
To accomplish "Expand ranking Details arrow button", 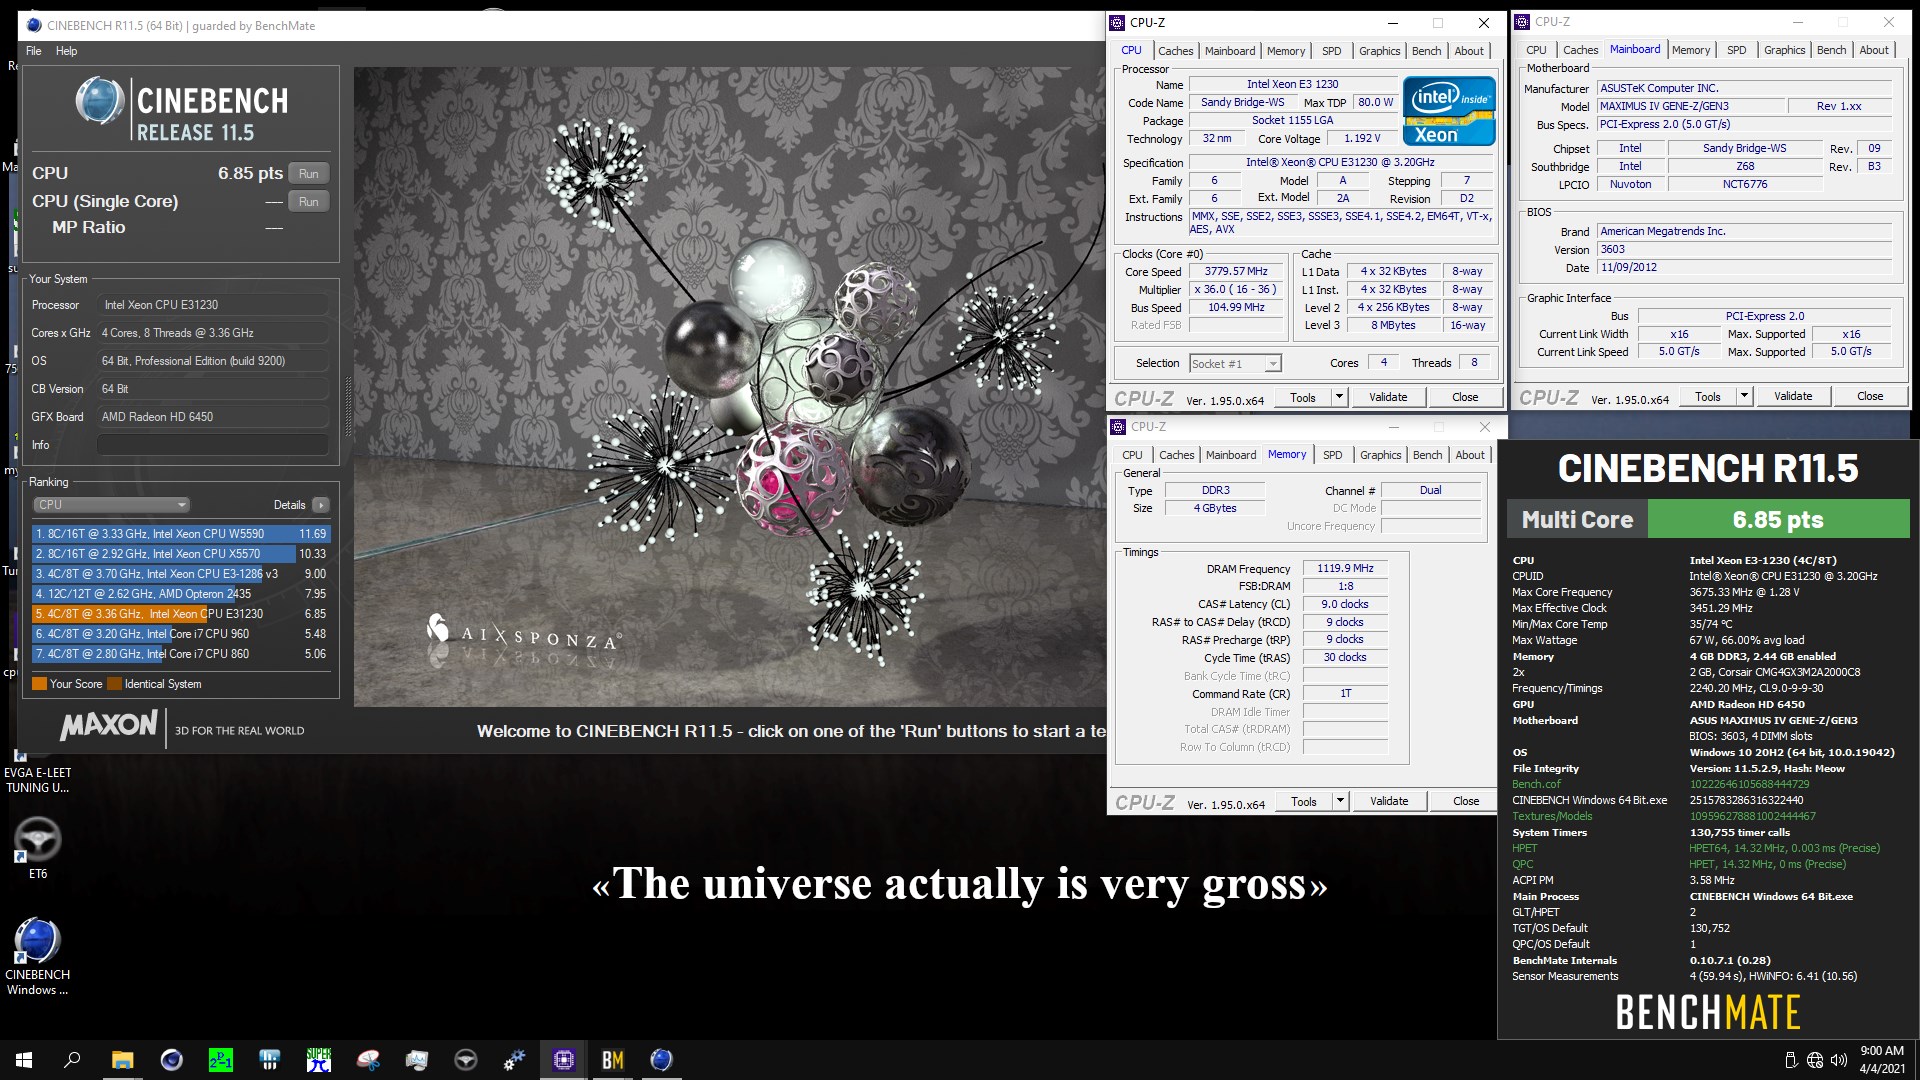I will 321,505.
